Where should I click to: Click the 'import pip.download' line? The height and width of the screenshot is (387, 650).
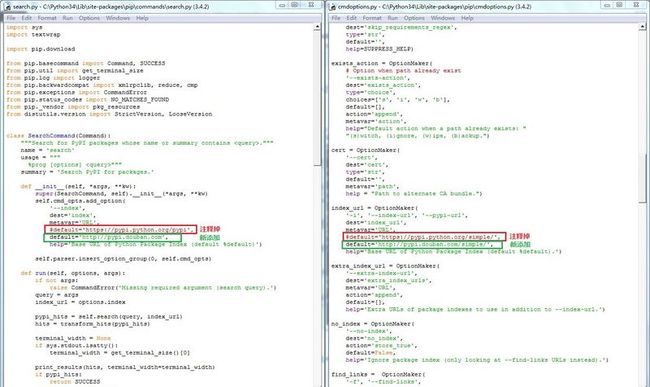click(x=41, y=49)
